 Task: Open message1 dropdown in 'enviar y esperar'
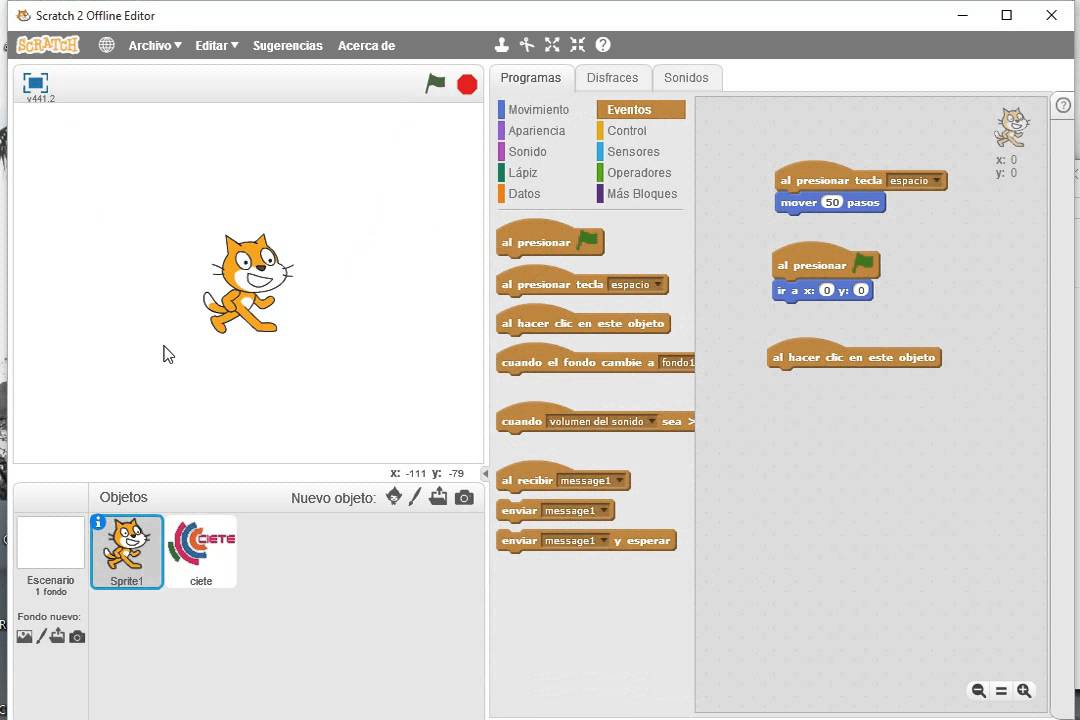(x=575, y=541)
